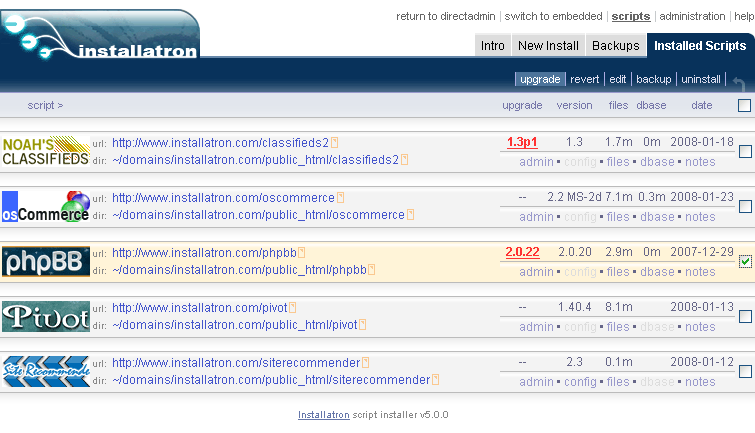The image size is (755, 433).
Task: Open the New Install tab
Action: tap(548, 46)
